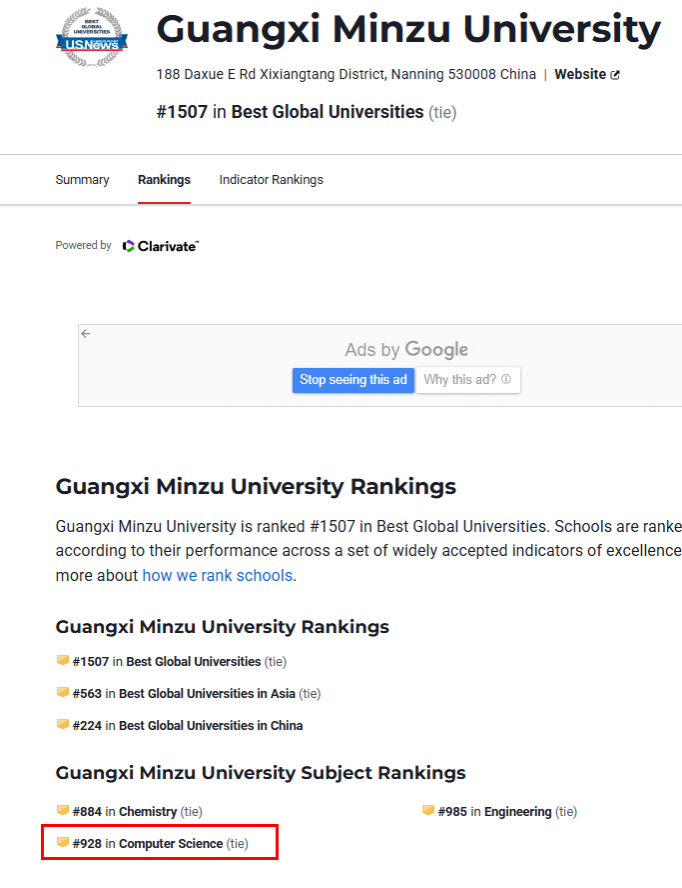Open the Computer Science subject ranking

click(170, 844)
